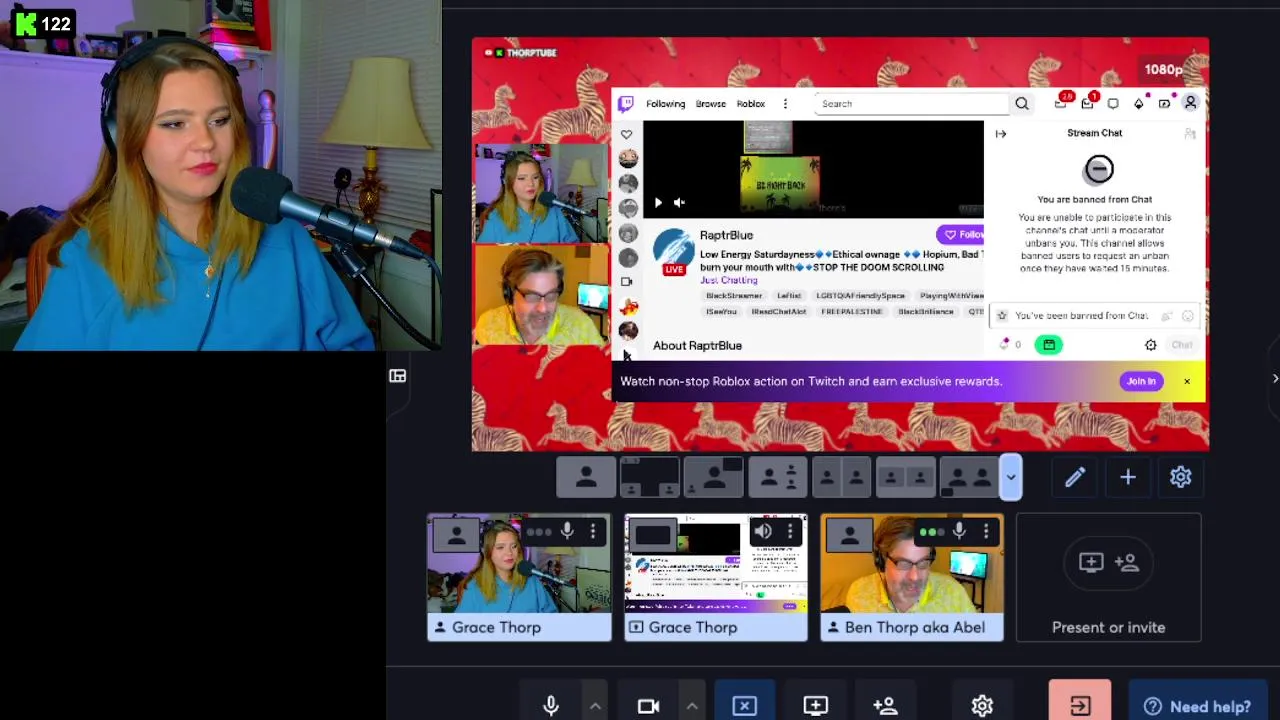Dismiss the Roblox rewards banner
The width and height of the screenshot is (1280, 720).
pyautogui.click(x=1187, y=381)
